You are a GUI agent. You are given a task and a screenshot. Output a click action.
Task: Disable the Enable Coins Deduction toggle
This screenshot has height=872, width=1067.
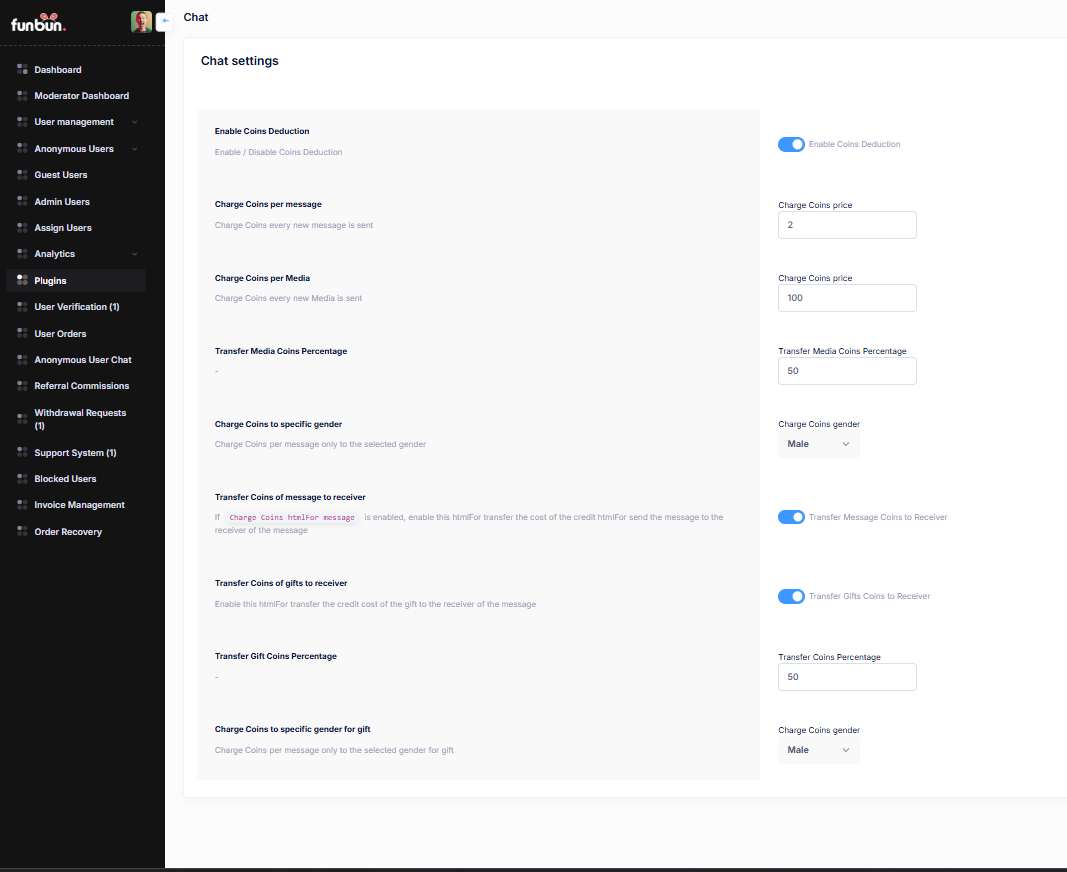click(791, 144)
